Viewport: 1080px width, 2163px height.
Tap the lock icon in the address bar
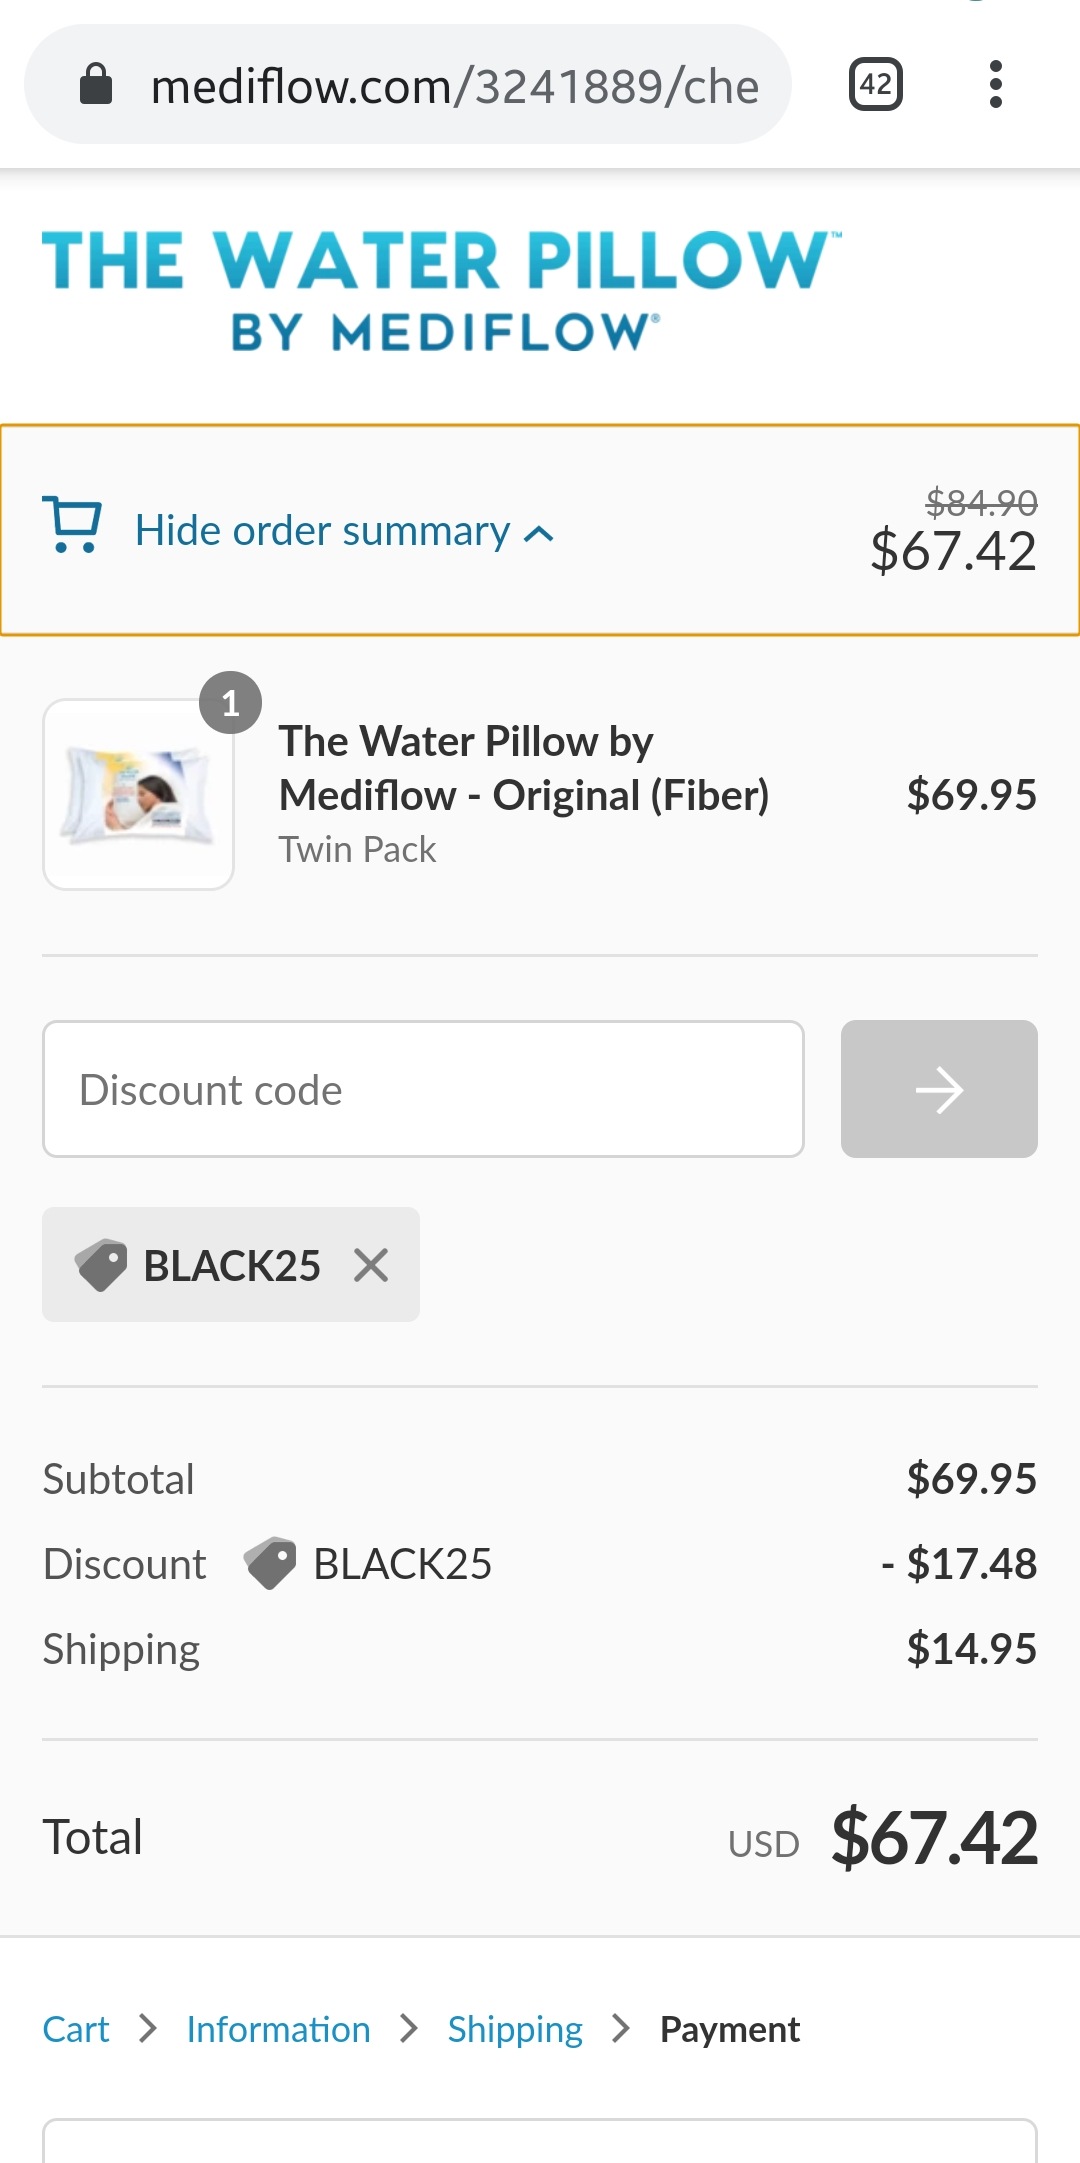click(x=96, y=84)
